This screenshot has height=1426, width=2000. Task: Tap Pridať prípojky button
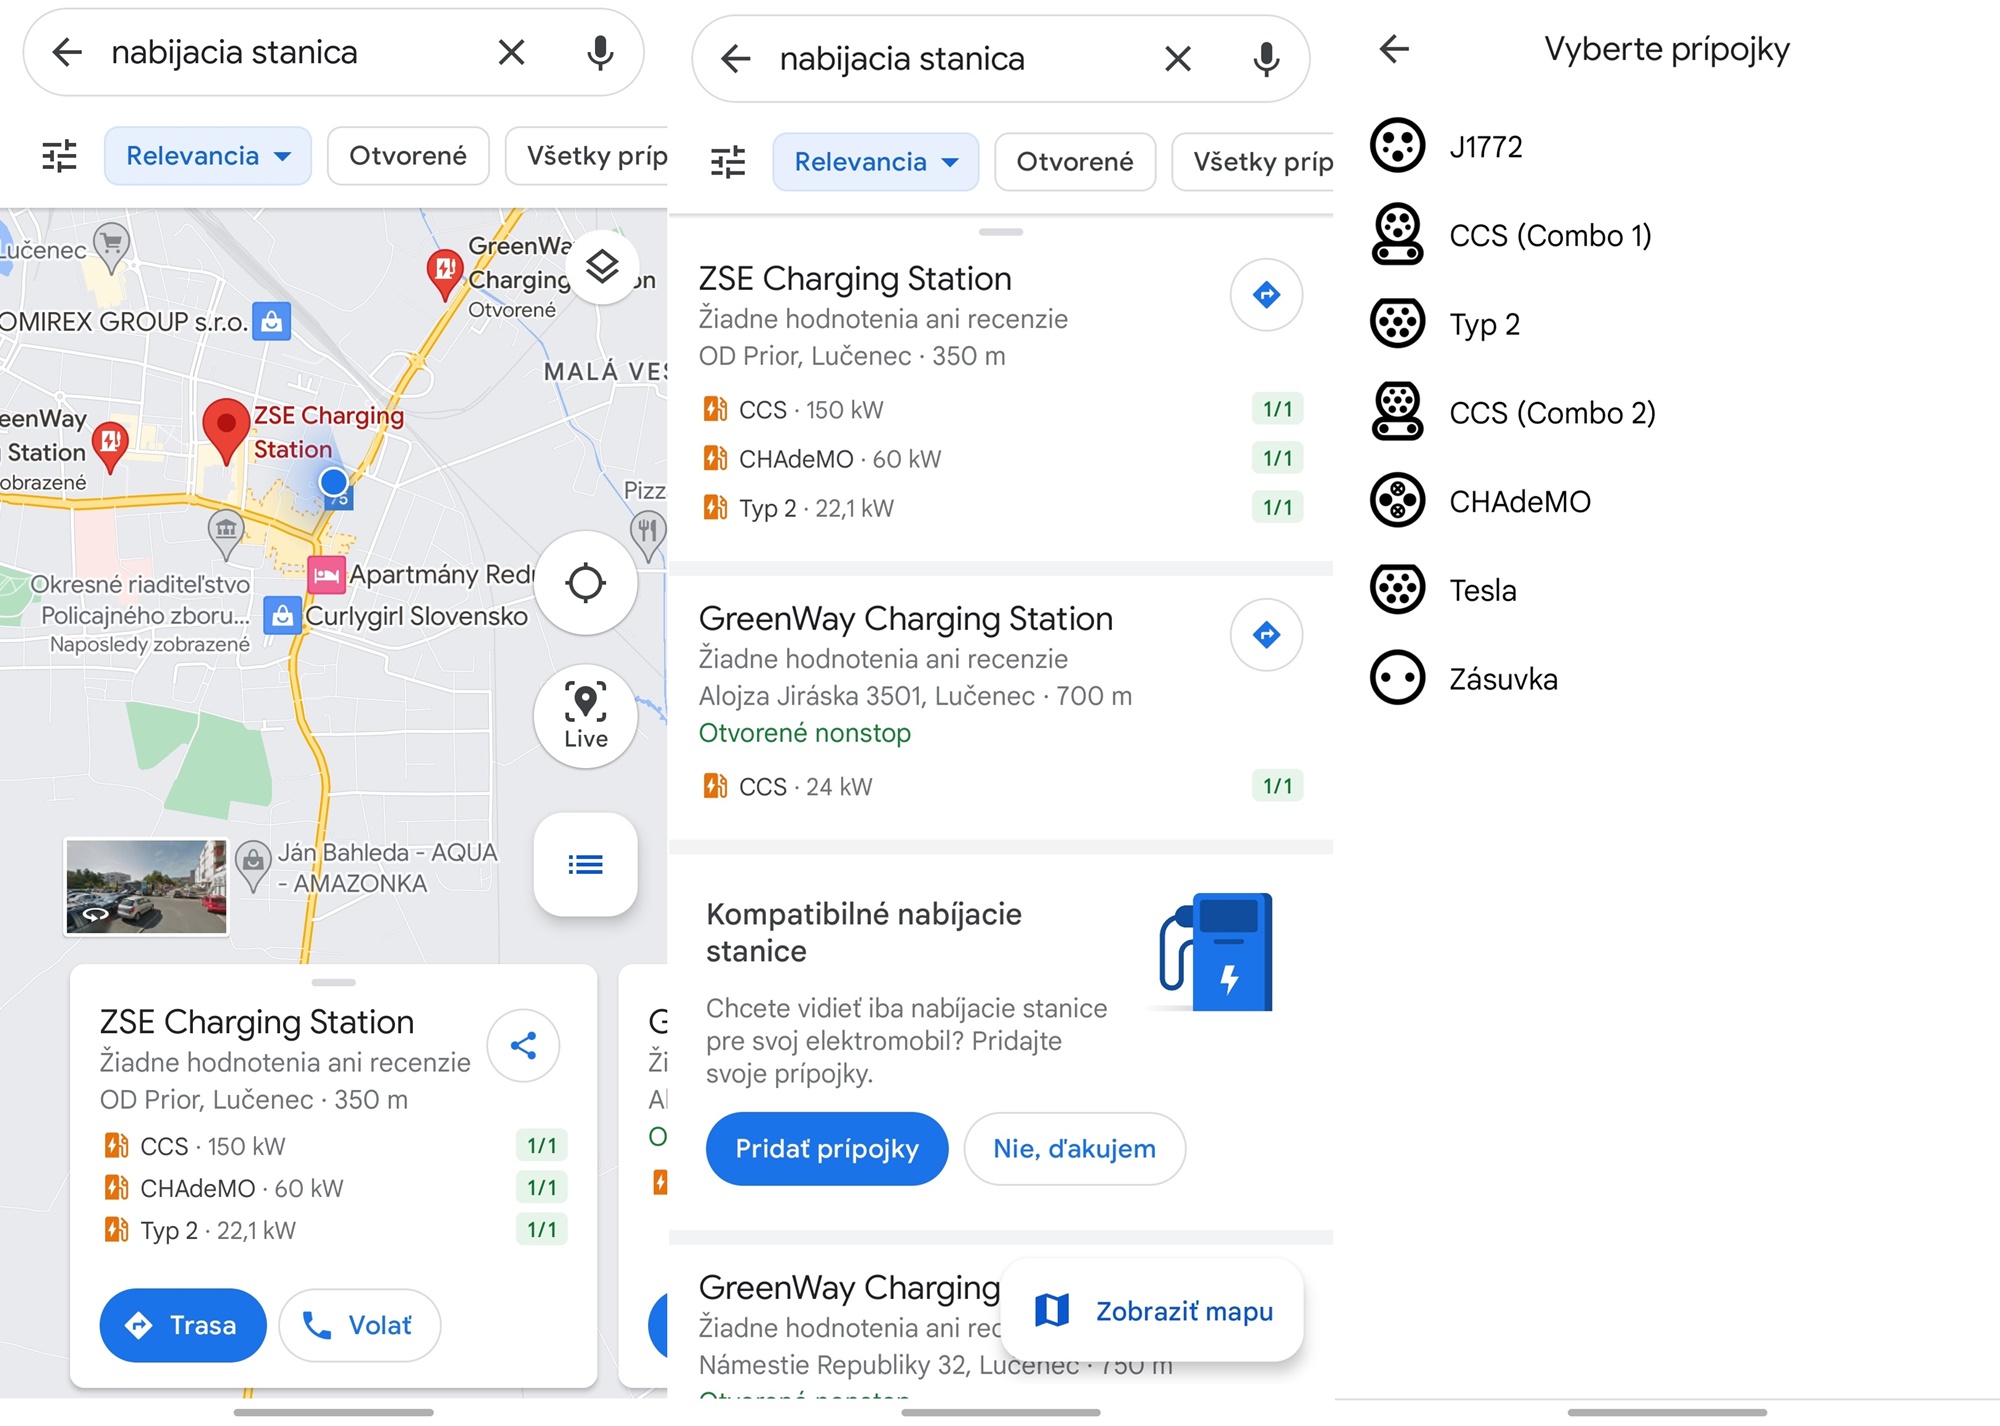tap(827, 1149)
